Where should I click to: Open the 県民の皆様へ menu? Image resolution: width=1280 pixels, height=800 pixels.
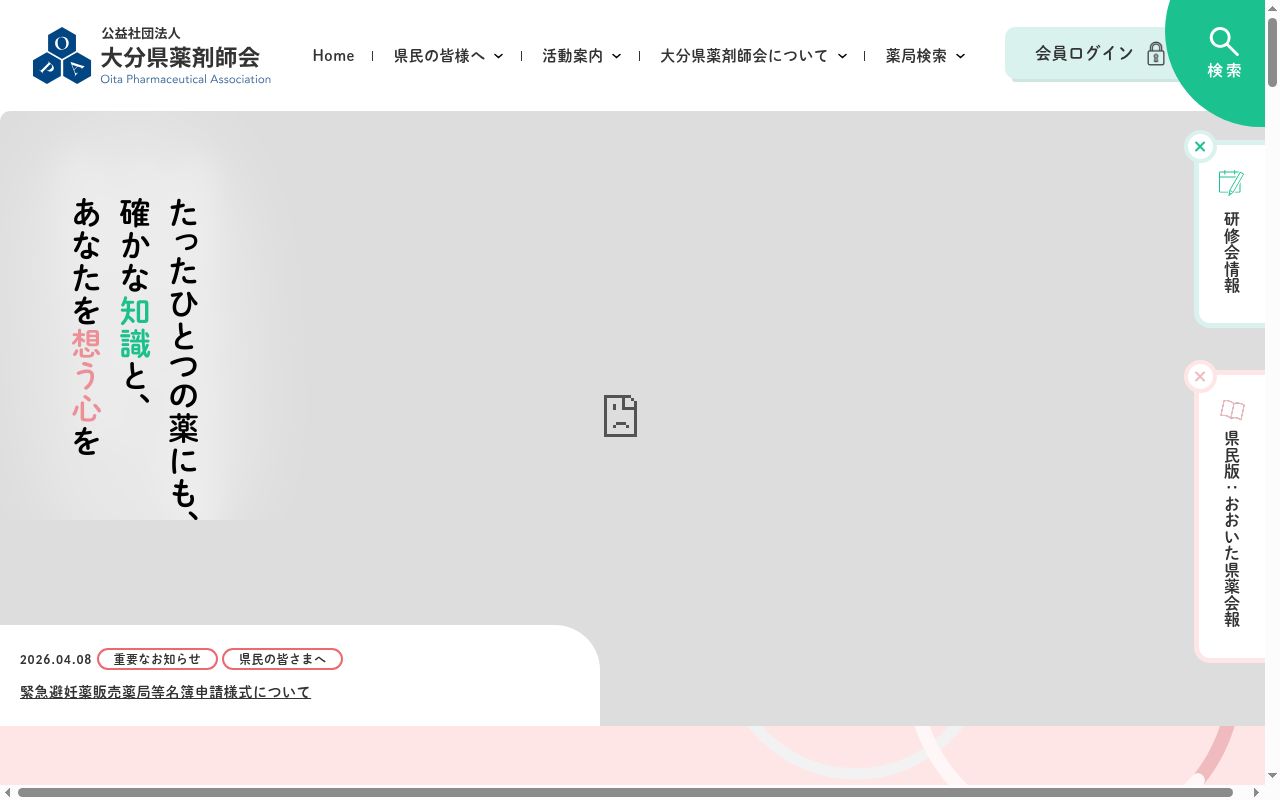(439, 56)
